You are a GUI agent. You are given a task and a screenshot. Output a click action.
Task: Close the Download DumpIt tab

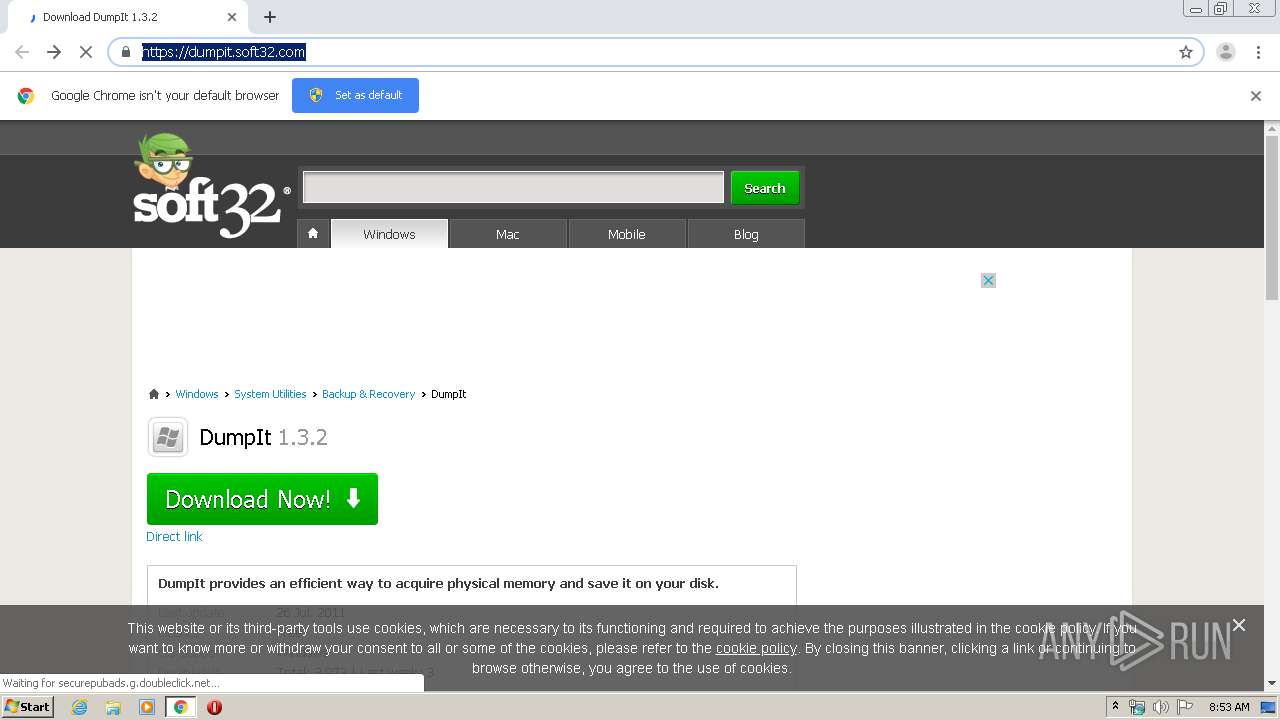(232, 17)
